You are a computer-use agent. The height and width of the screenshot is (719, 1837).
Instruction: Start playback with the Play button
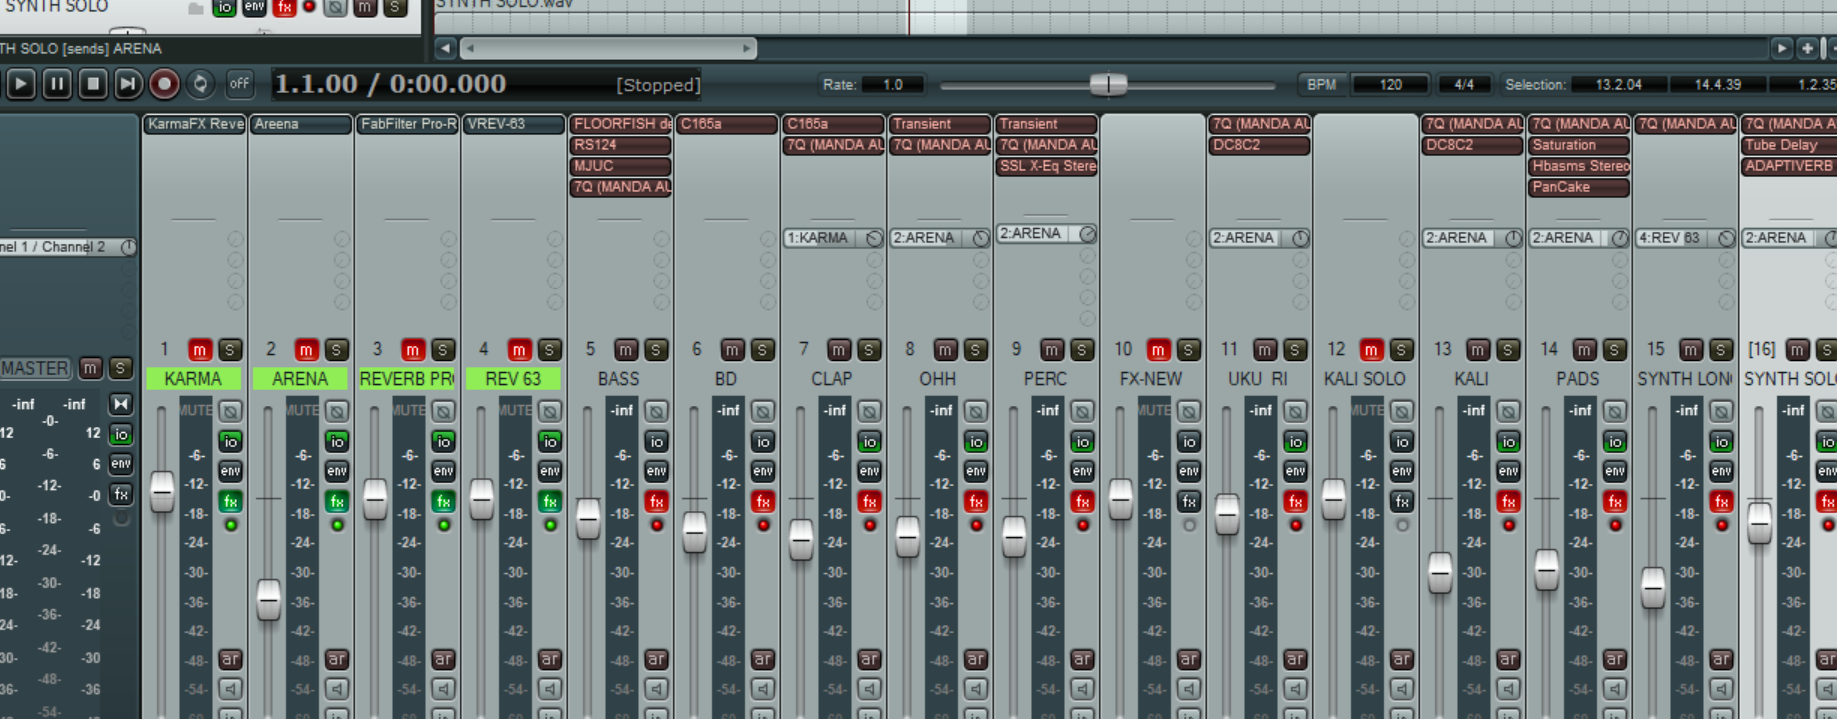[x=20, y=84]
